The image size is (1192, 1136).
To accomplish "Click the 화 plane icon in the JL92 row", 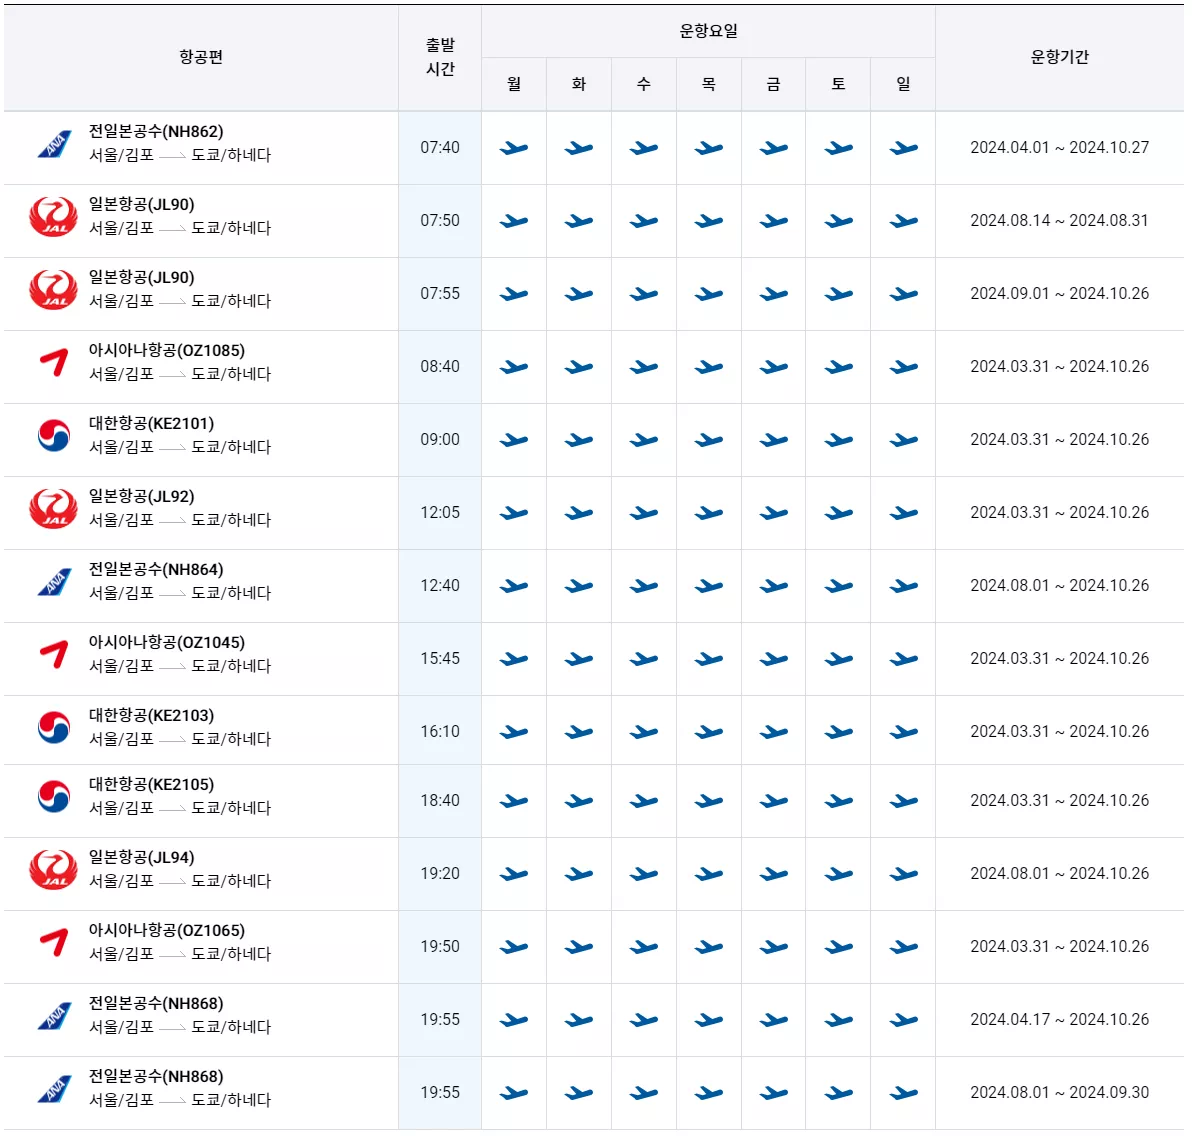I will (x=579, y=513).
